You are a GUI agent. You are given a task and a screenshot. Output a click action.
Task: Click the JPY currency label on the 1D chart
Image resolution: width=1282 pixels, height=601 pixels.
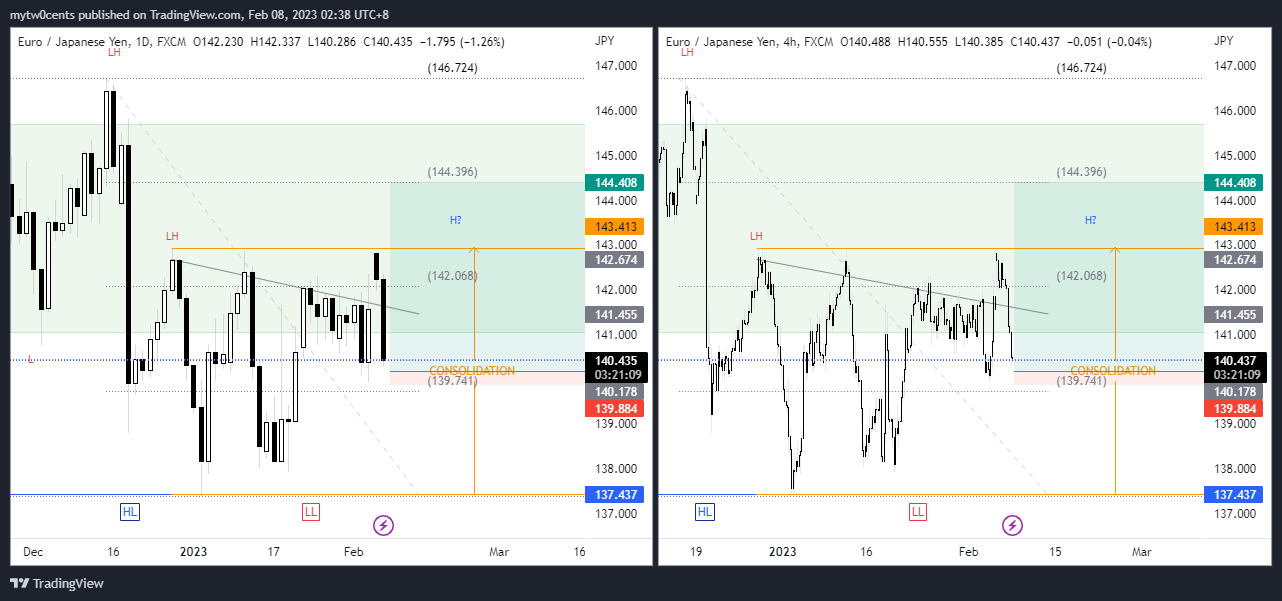point(605,41)
